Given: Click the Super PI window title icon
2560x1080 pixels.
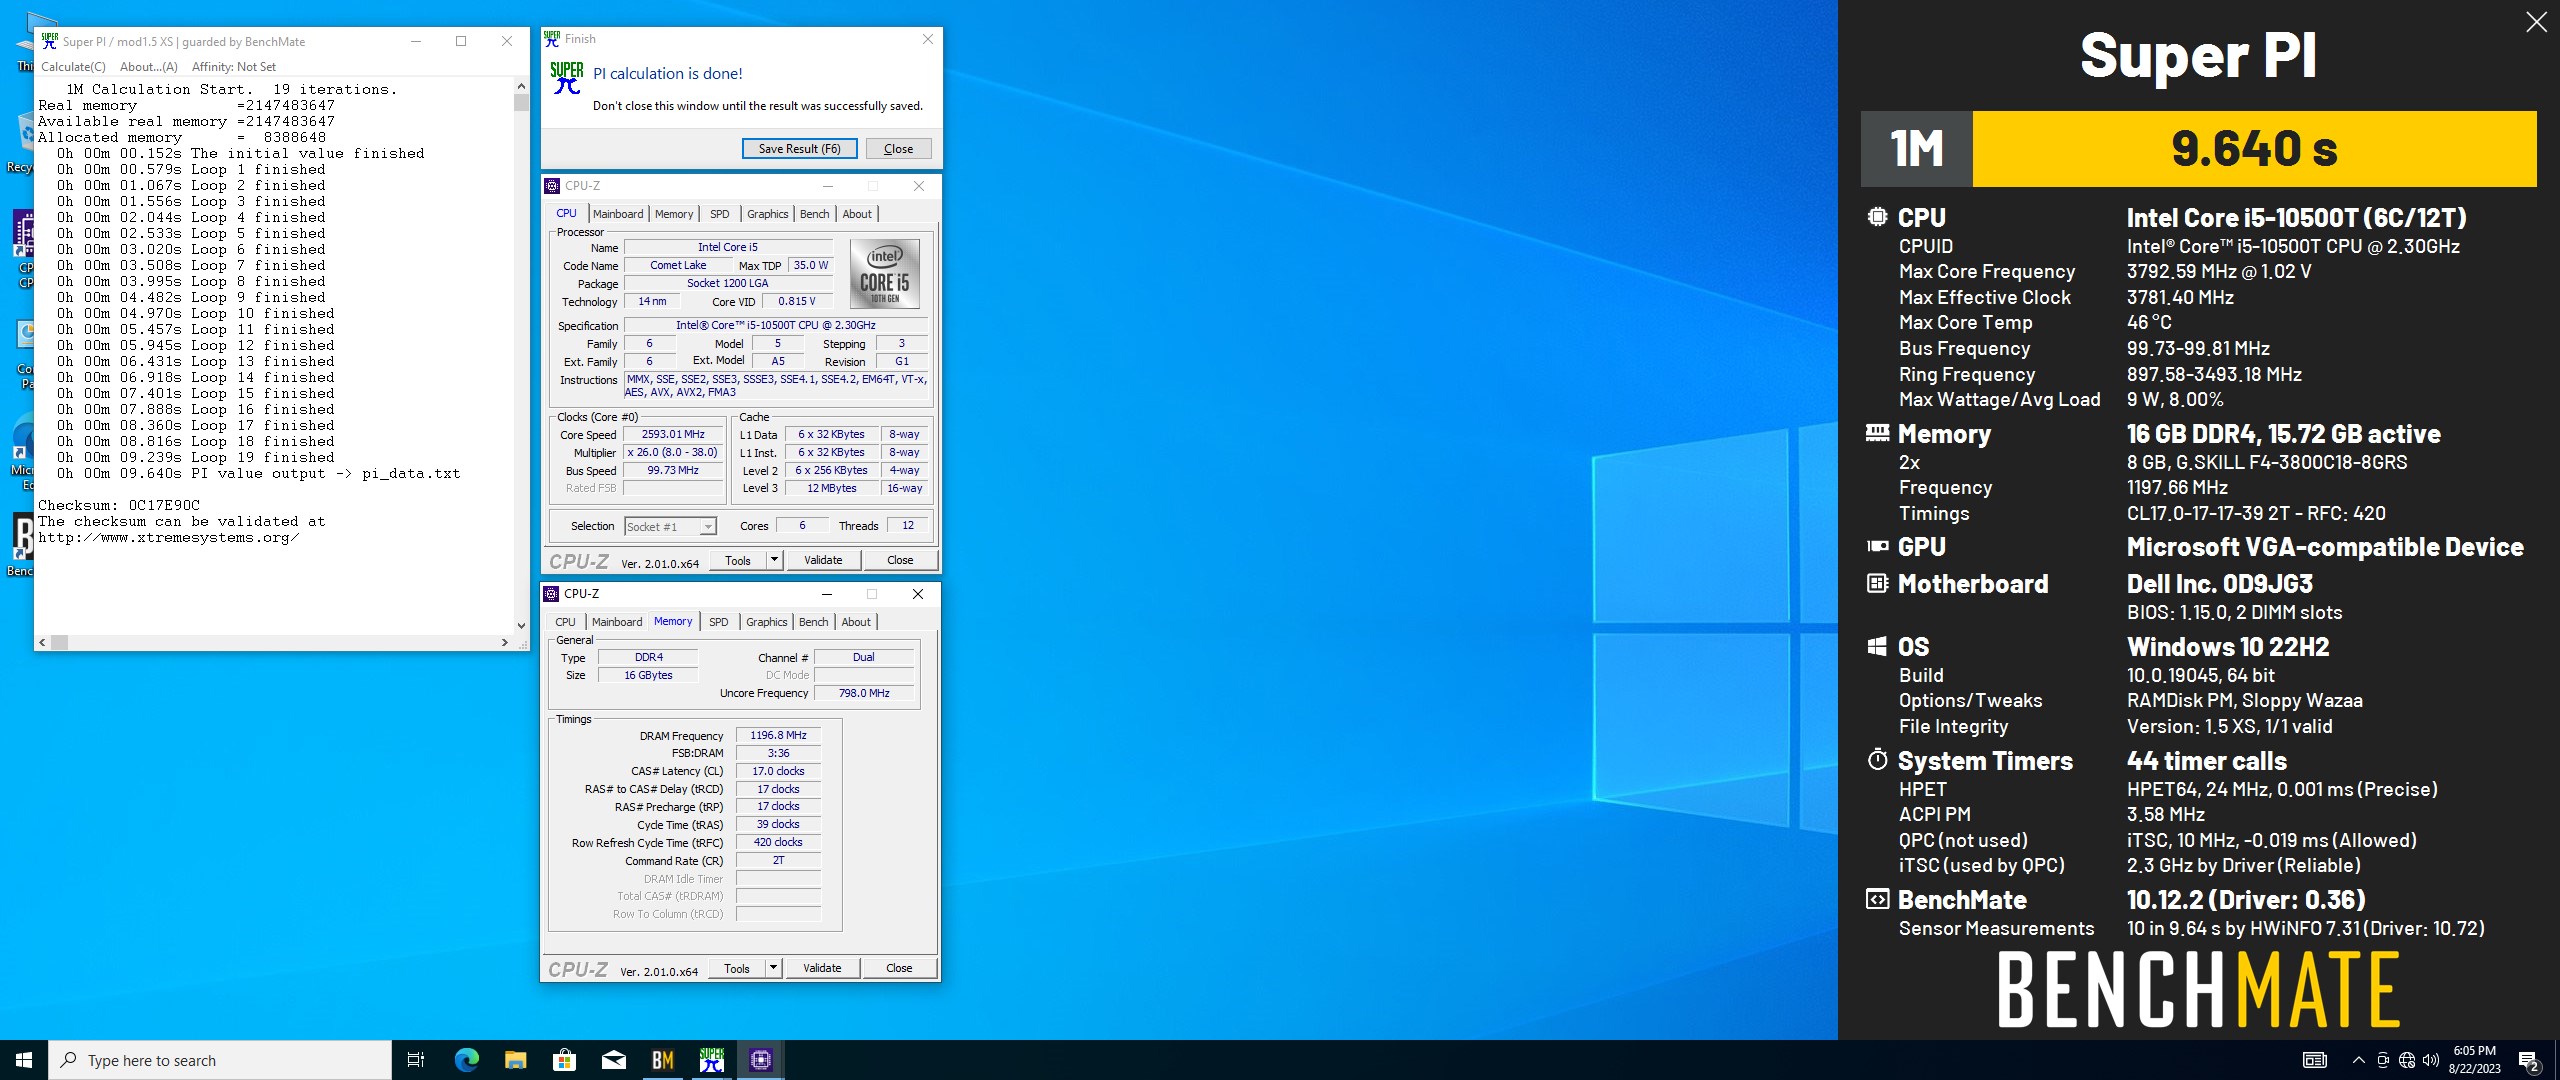Looking at the screenshot, I should click(x=49, y=41).
